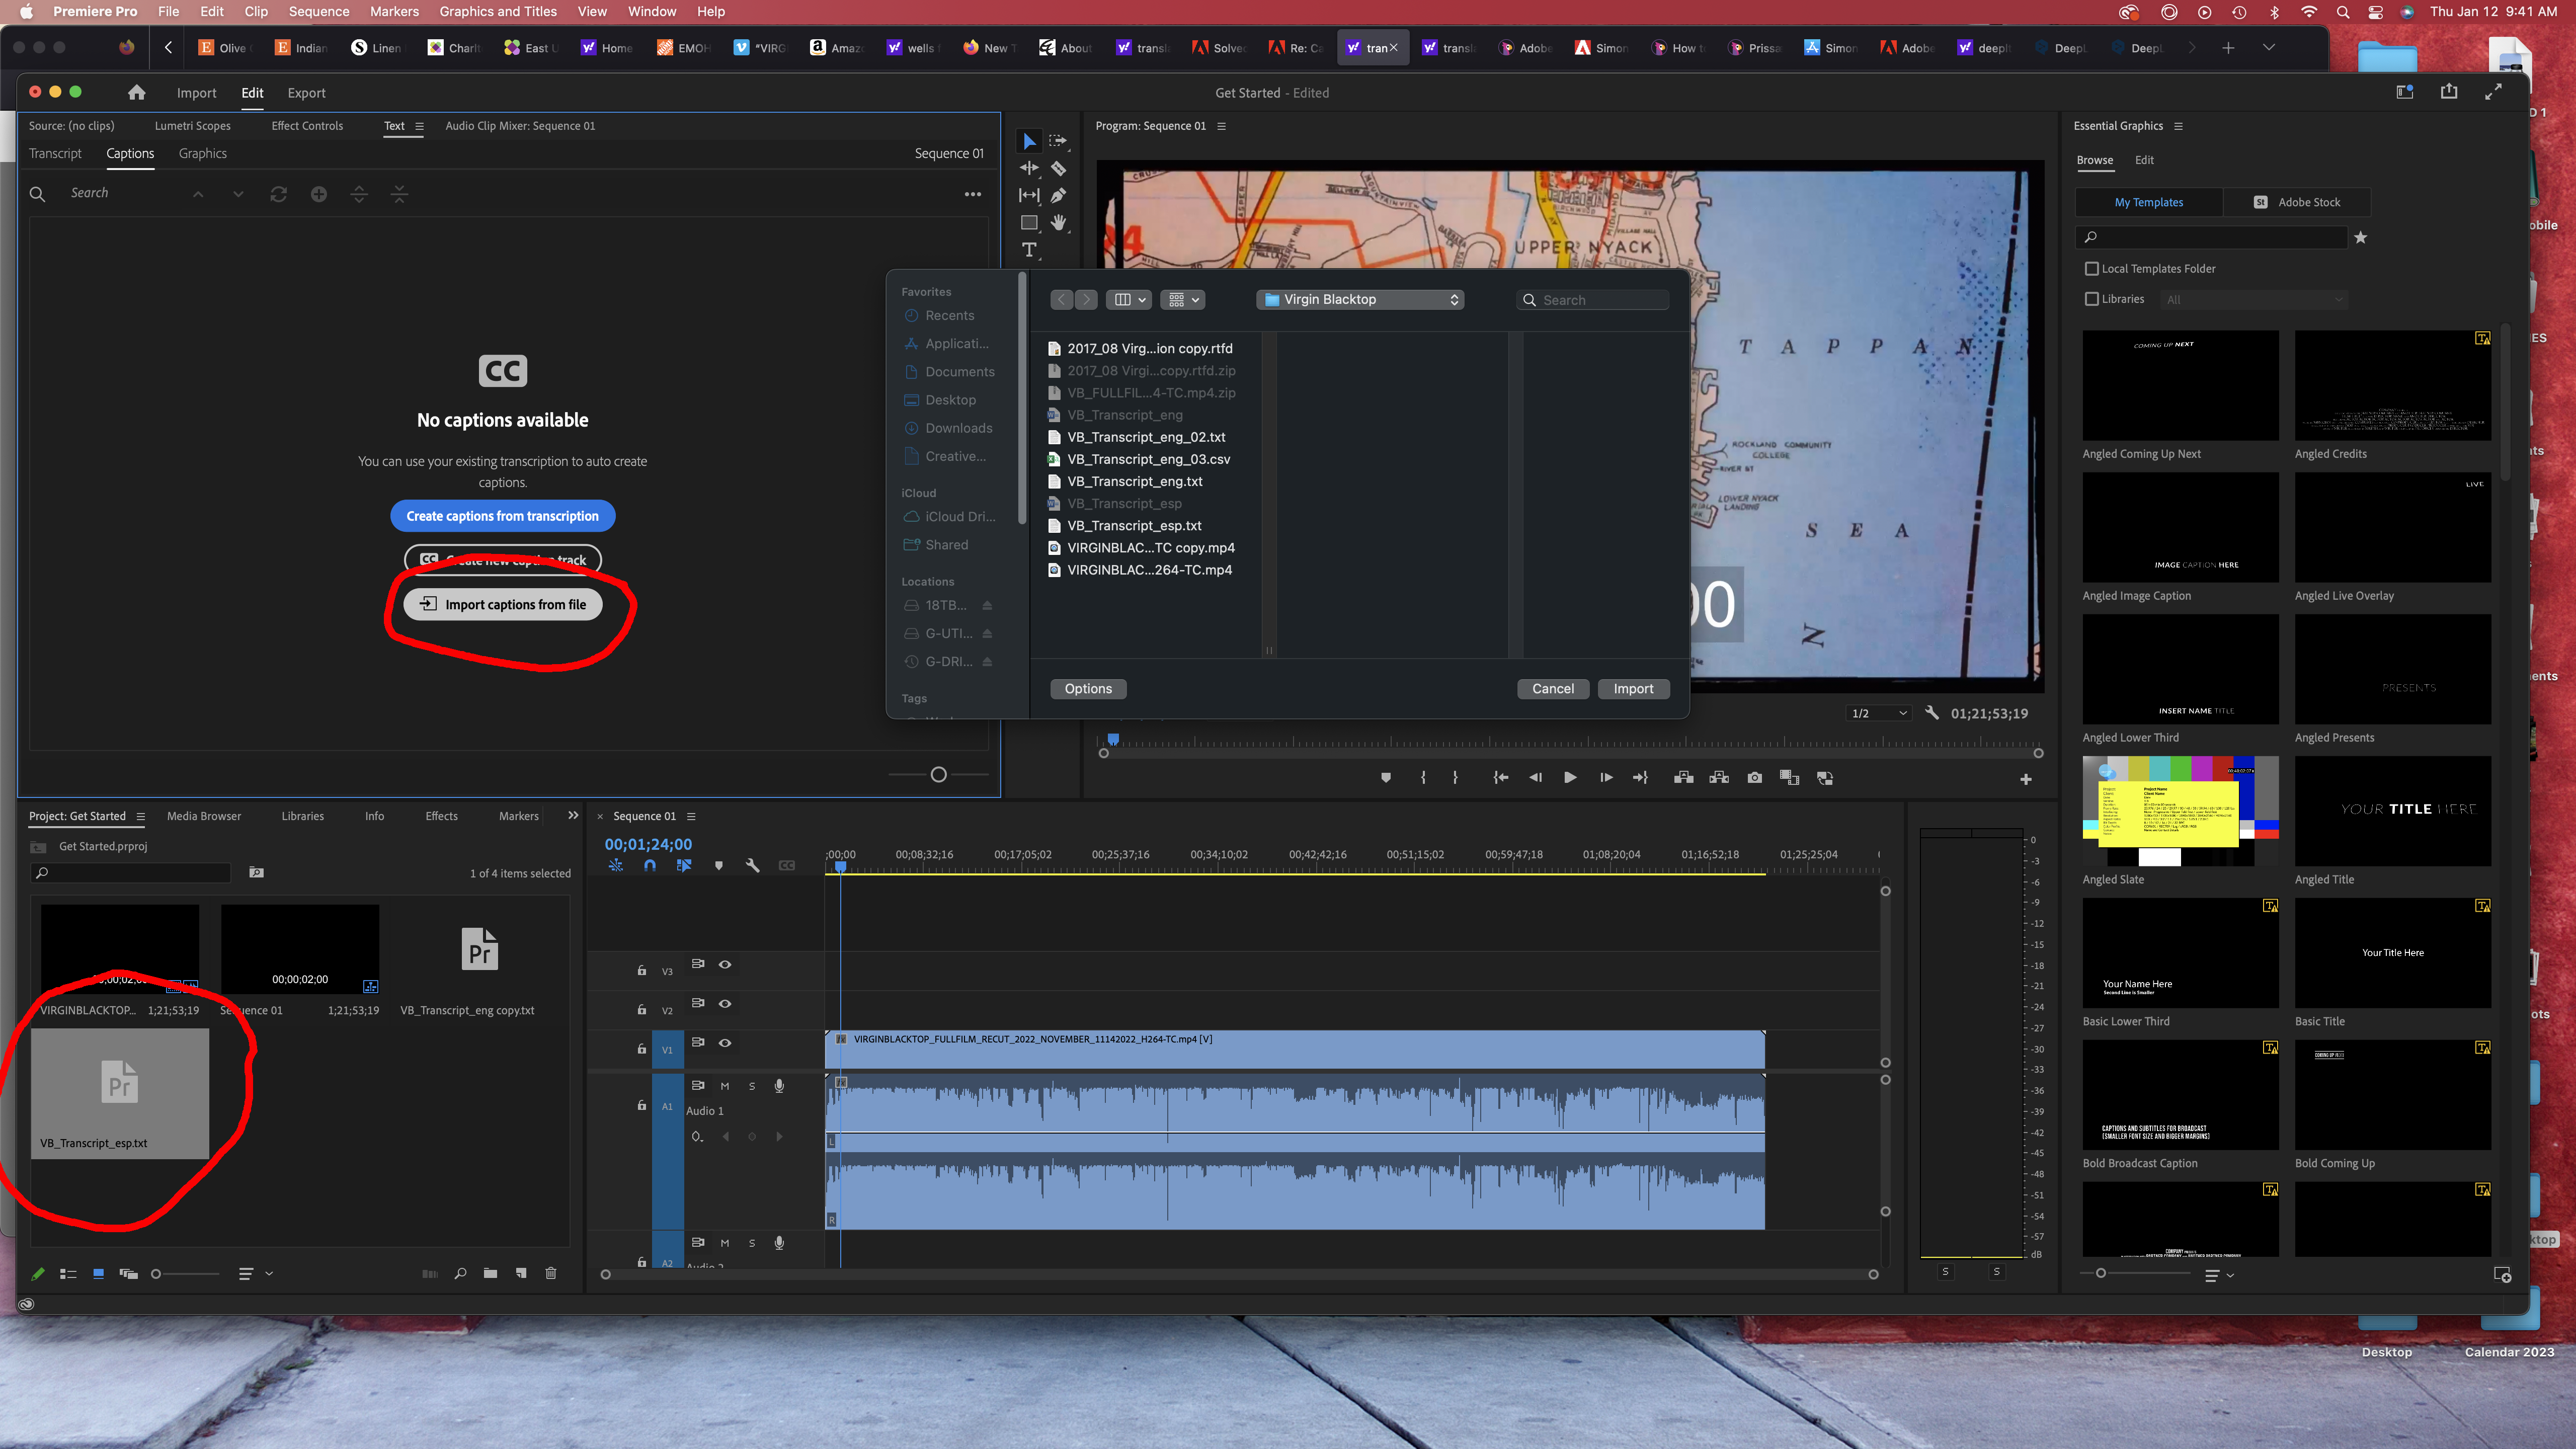Switch to the Transcript tab

tap(55, 153)
